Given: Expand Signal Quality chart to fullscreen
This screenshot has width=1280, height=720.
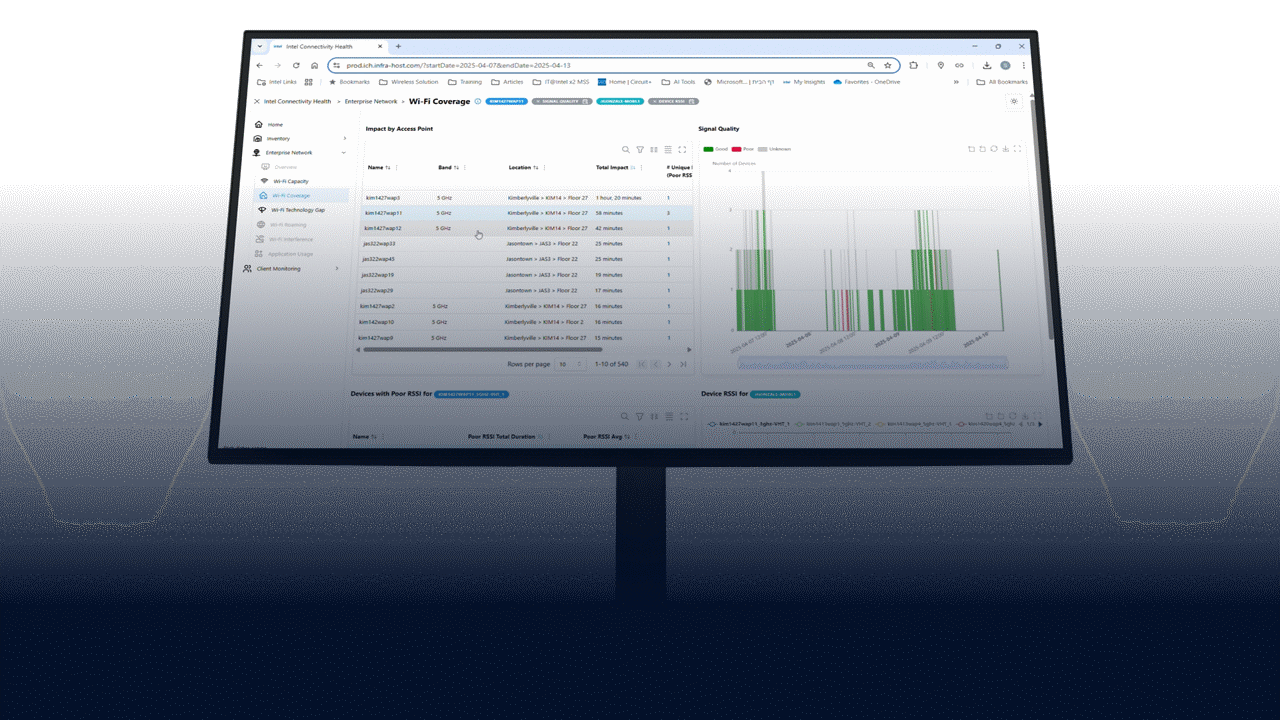Looking at the screenshot, I should pyautogui.click(x=1017, y=149).
